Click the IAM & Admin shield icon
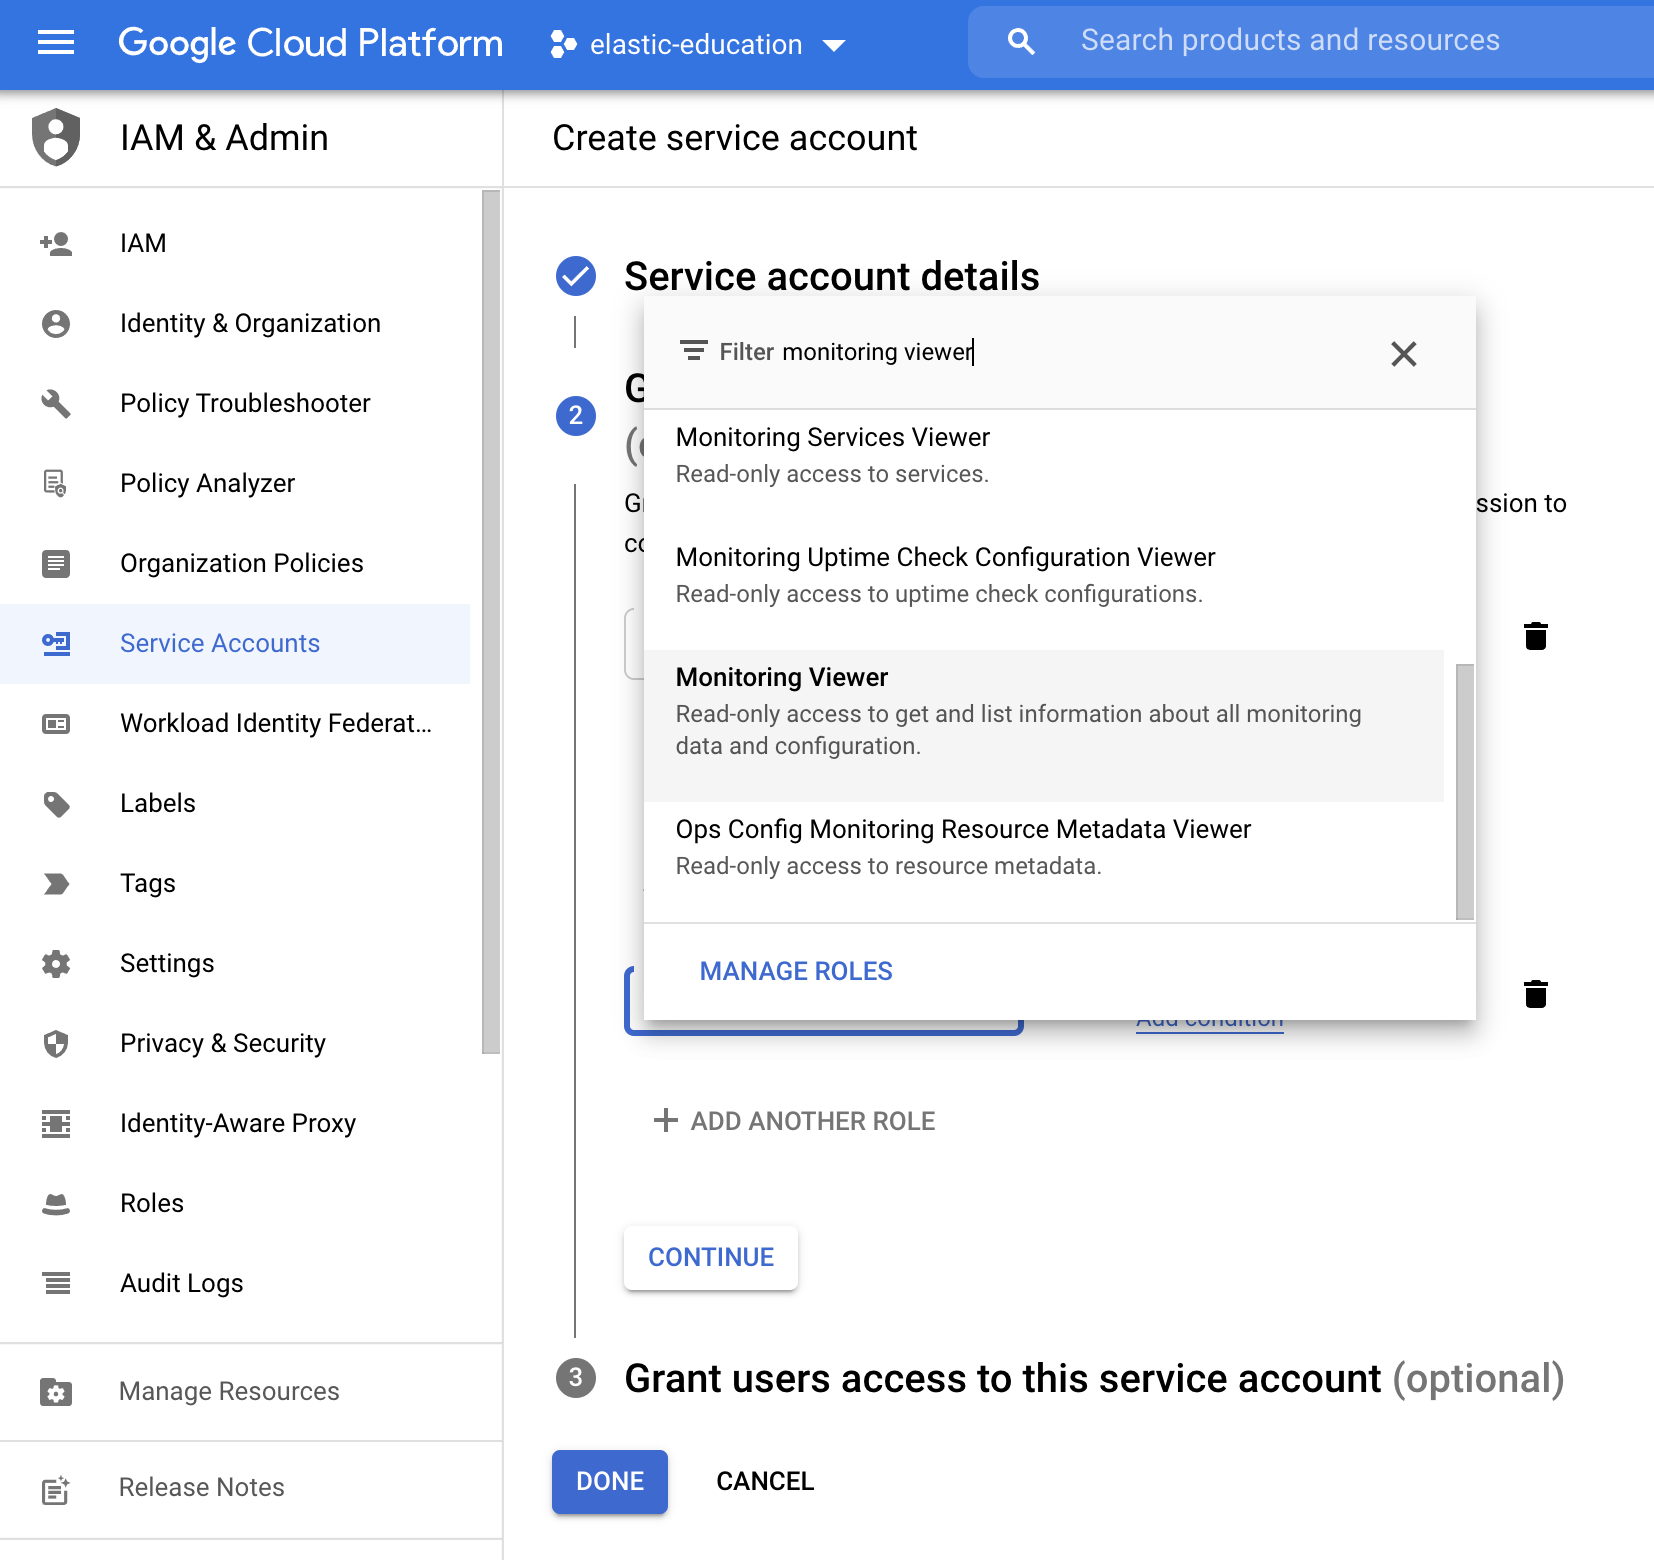Viewport: 1654px width, 1560px height. [x=56, y=138]
